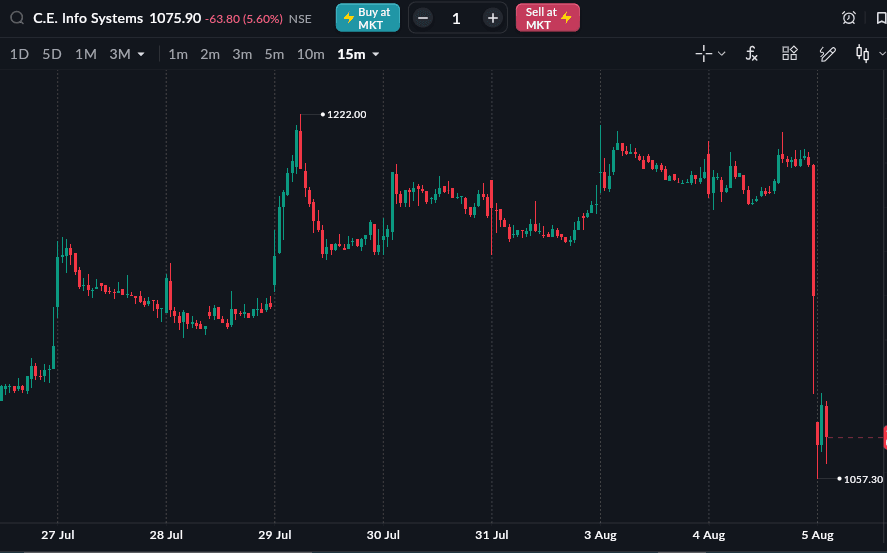Click the candlestick chart type icon
This screenshot has width=887, height=553.
[x=863, y=54]
